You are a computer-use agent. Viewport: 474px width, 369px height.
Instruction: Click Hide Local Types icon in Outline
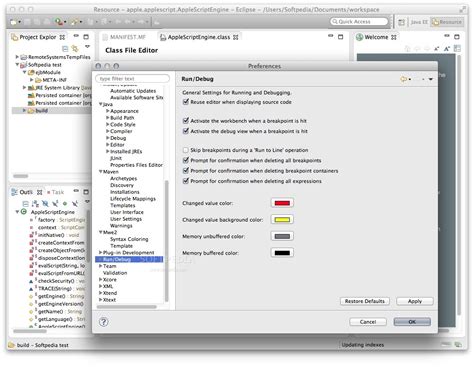[x=75, y=203]
